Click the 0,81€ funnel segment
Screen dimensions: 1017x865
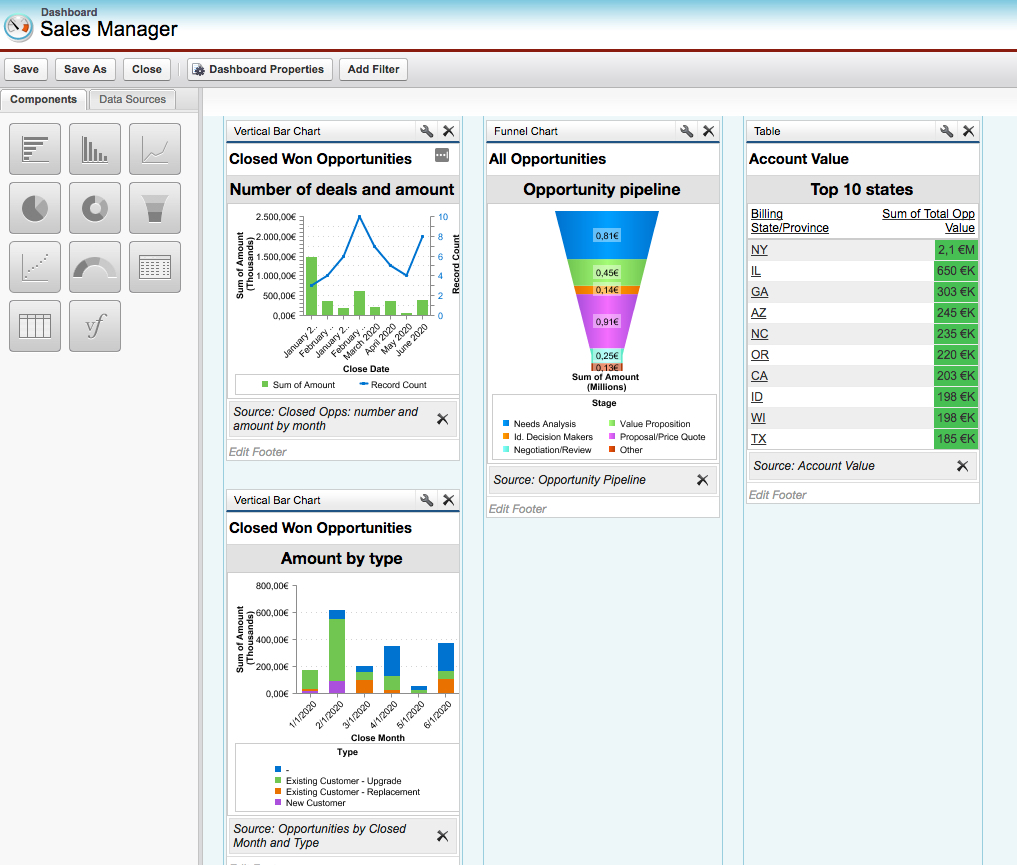click(x=607, y=235)
